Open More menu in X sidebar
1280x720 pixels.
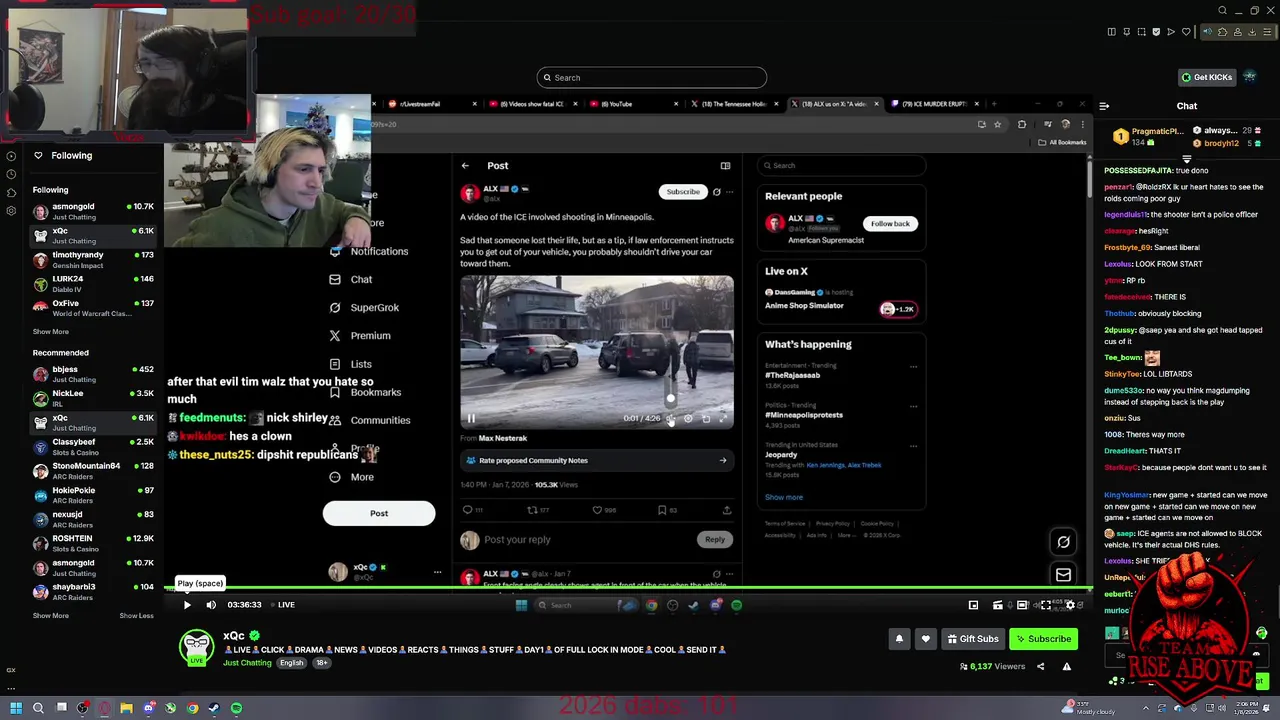point(352,477)
